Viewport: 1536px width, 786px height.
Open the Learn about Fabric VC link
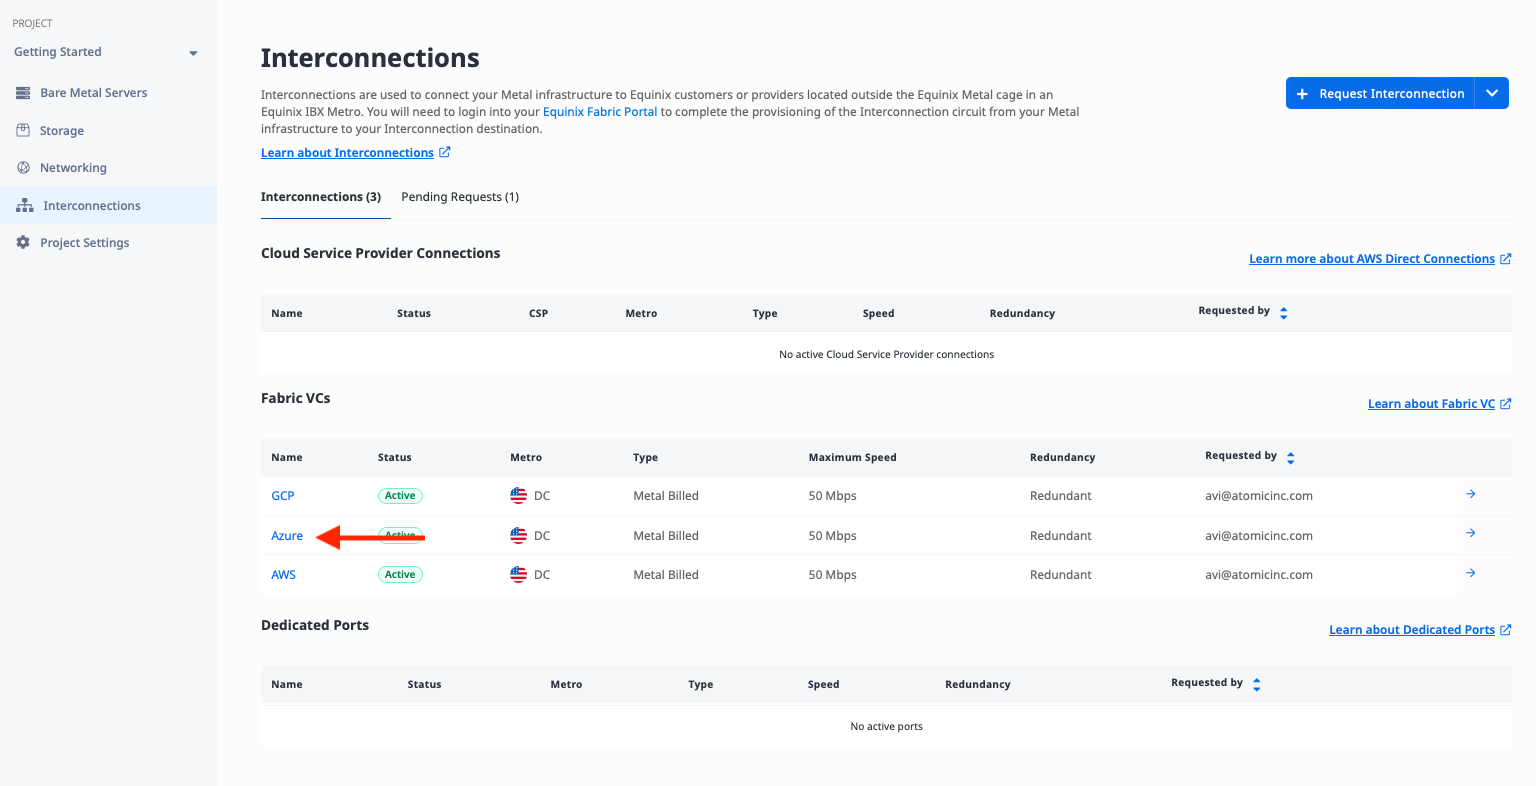tap(1431, 404)
